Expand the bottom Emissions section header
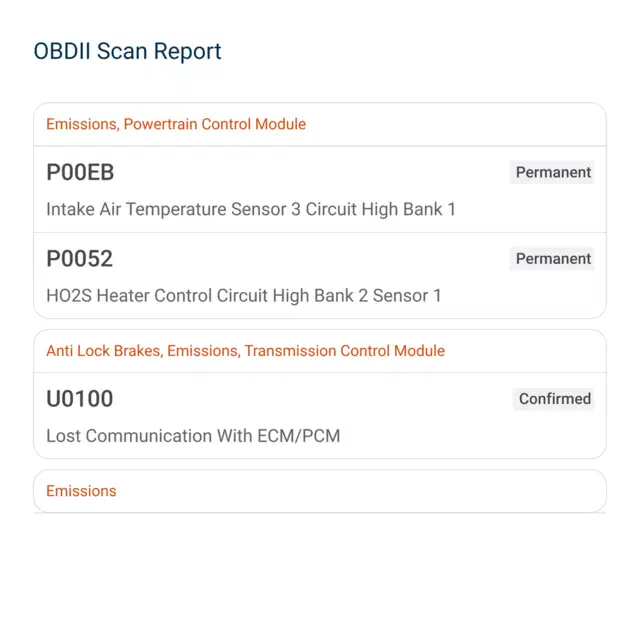 click(320, 491)
